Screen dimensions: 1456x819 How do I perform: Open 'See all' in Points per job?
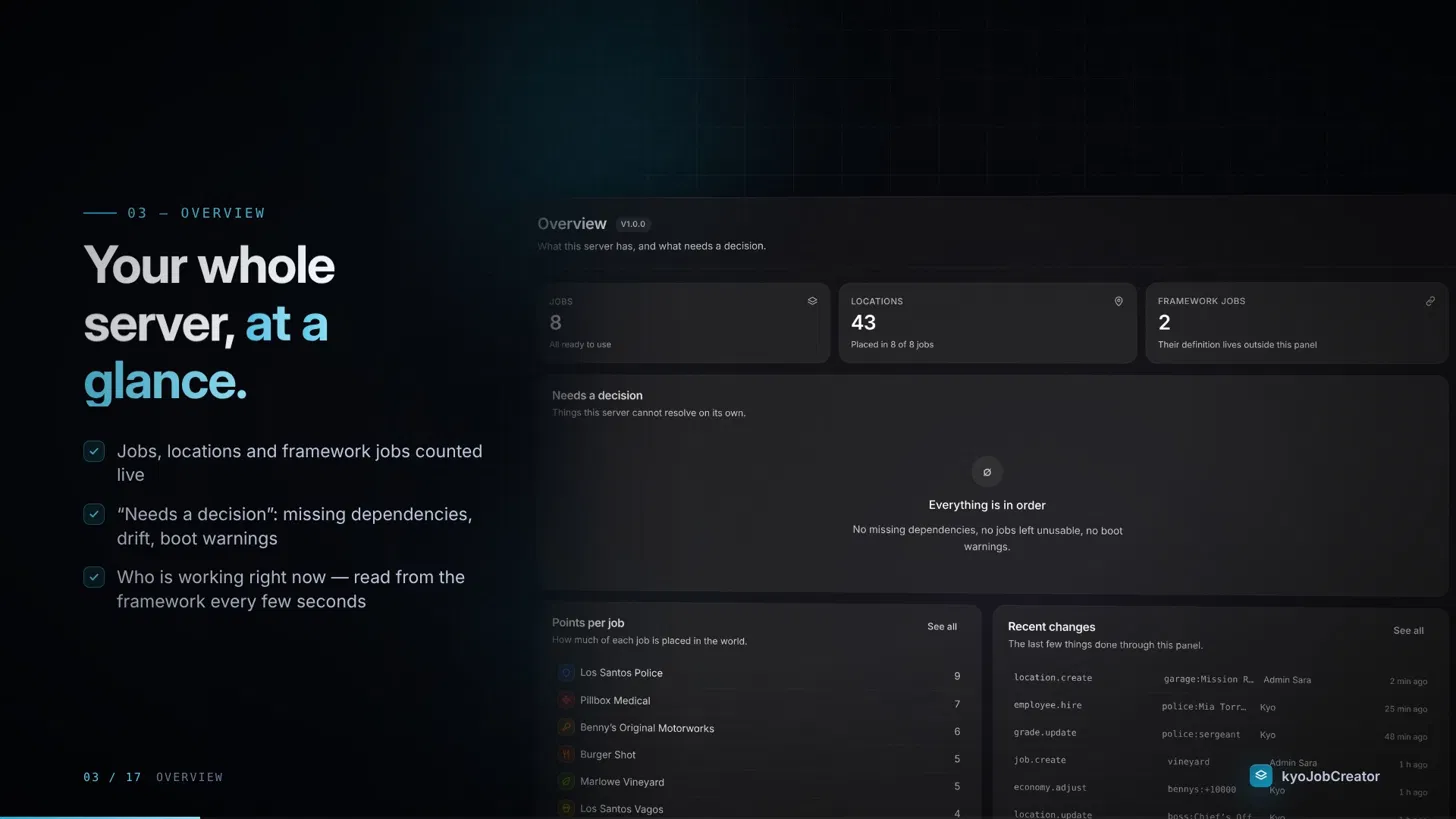942,627
